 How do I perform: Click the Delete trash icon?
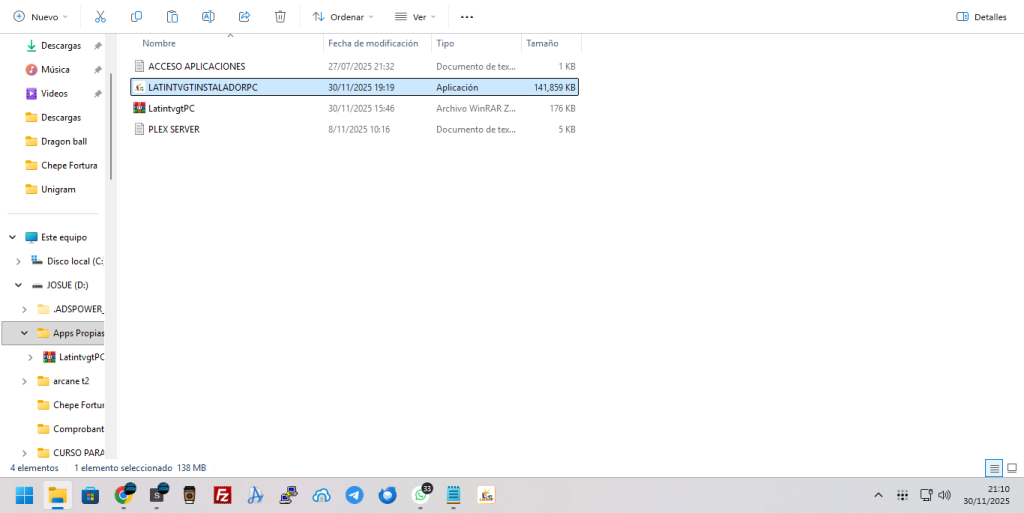tap(280, 17)
